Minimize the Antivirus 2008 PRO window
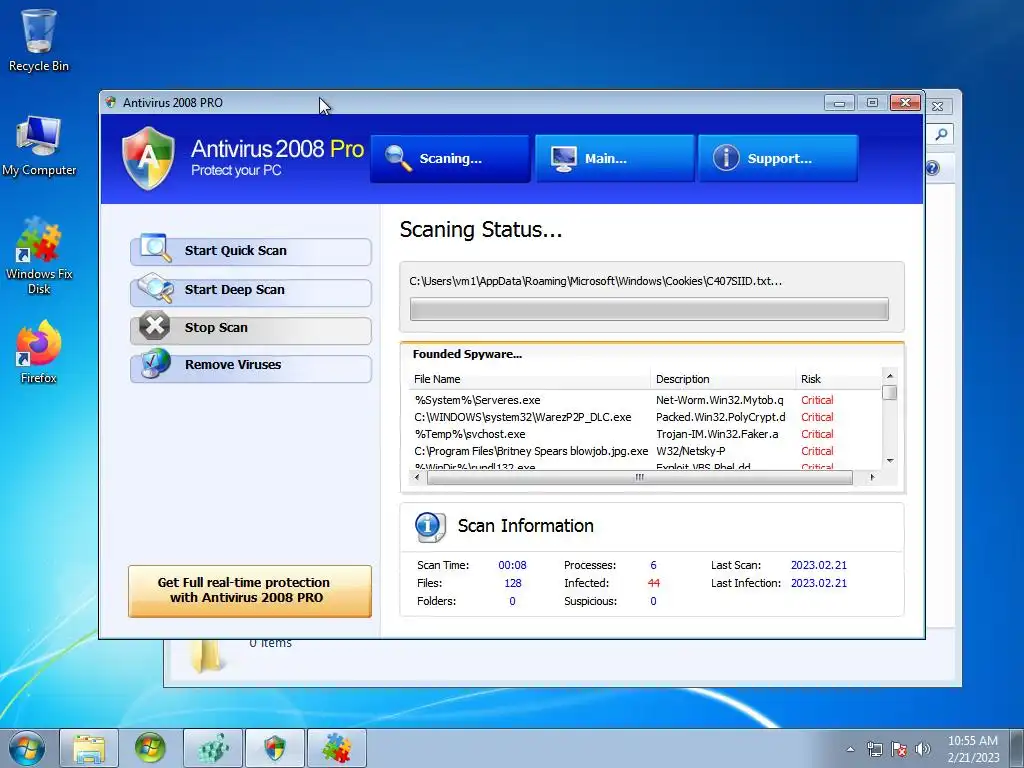This screenshot has height=768, width=1024. pos(839,103)
